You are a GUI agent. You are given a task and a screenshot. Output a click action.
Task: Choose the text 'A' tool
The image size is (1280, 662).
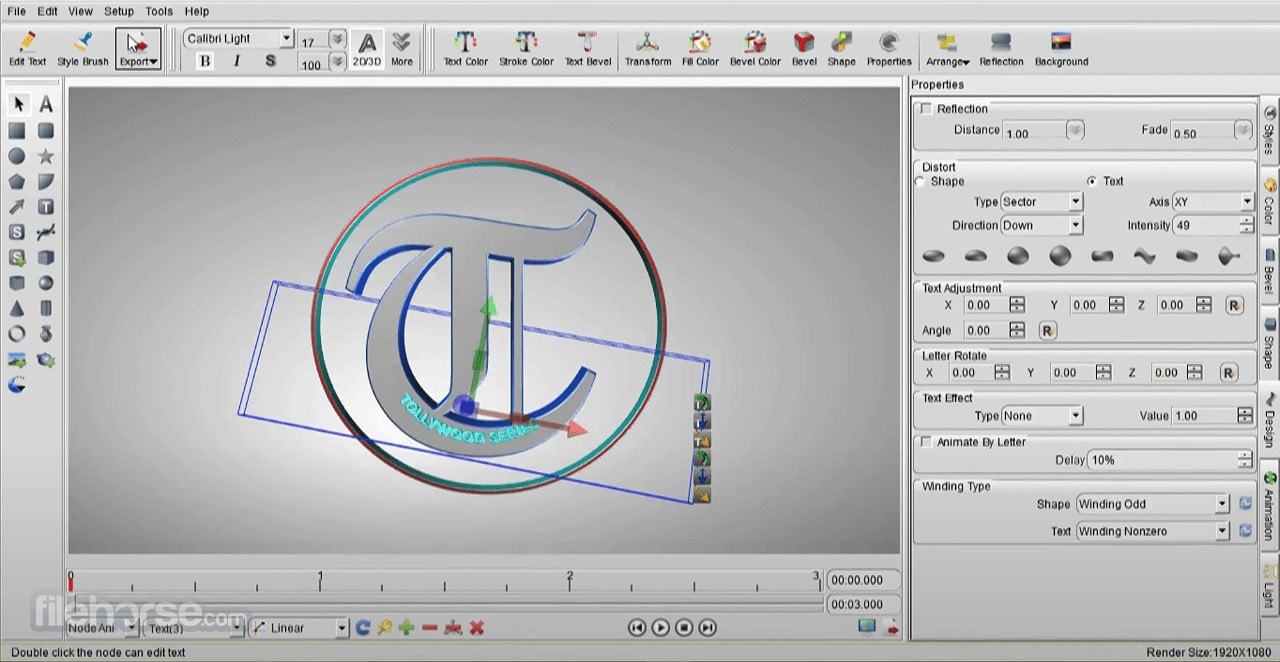46,104
